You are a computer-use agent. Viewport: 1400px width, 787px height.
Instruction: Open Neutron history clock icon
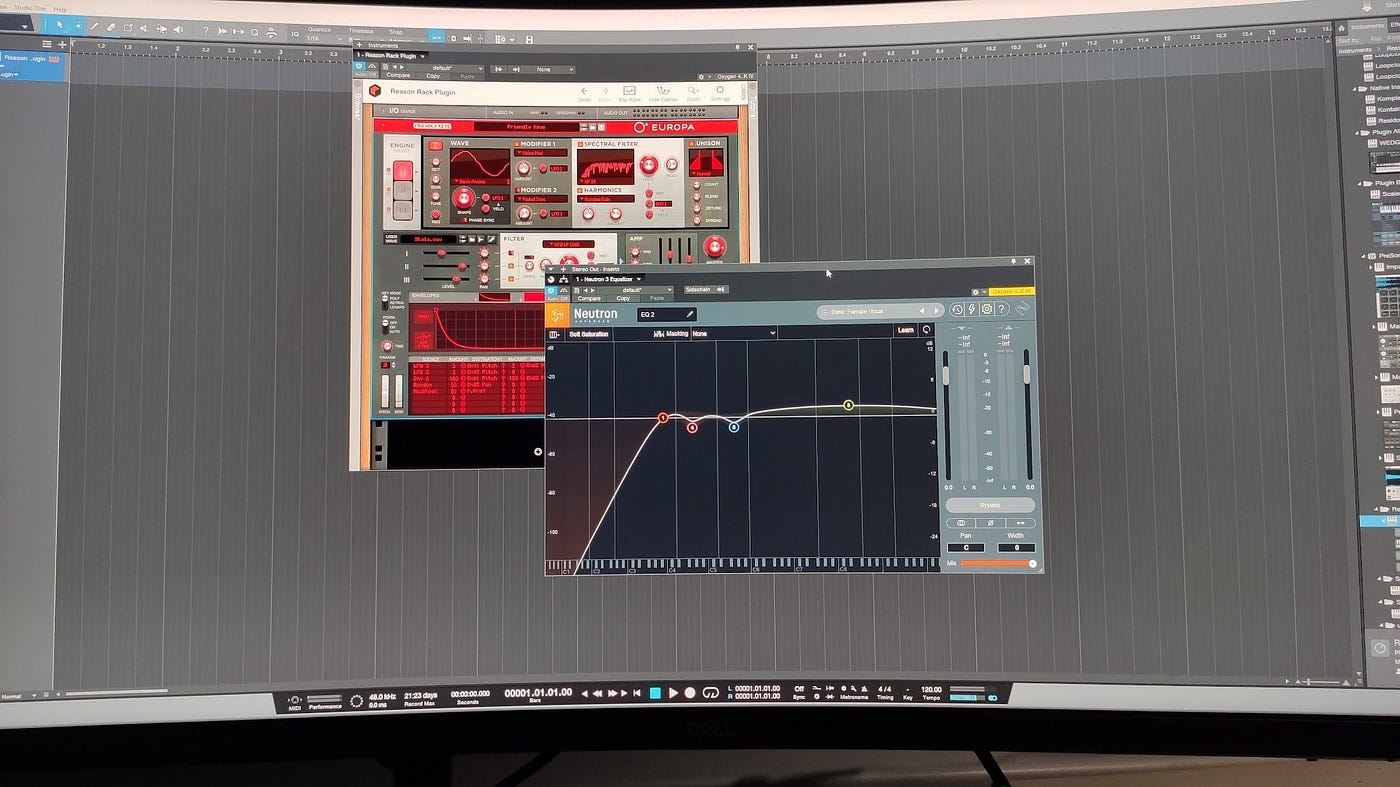[957, 310]
